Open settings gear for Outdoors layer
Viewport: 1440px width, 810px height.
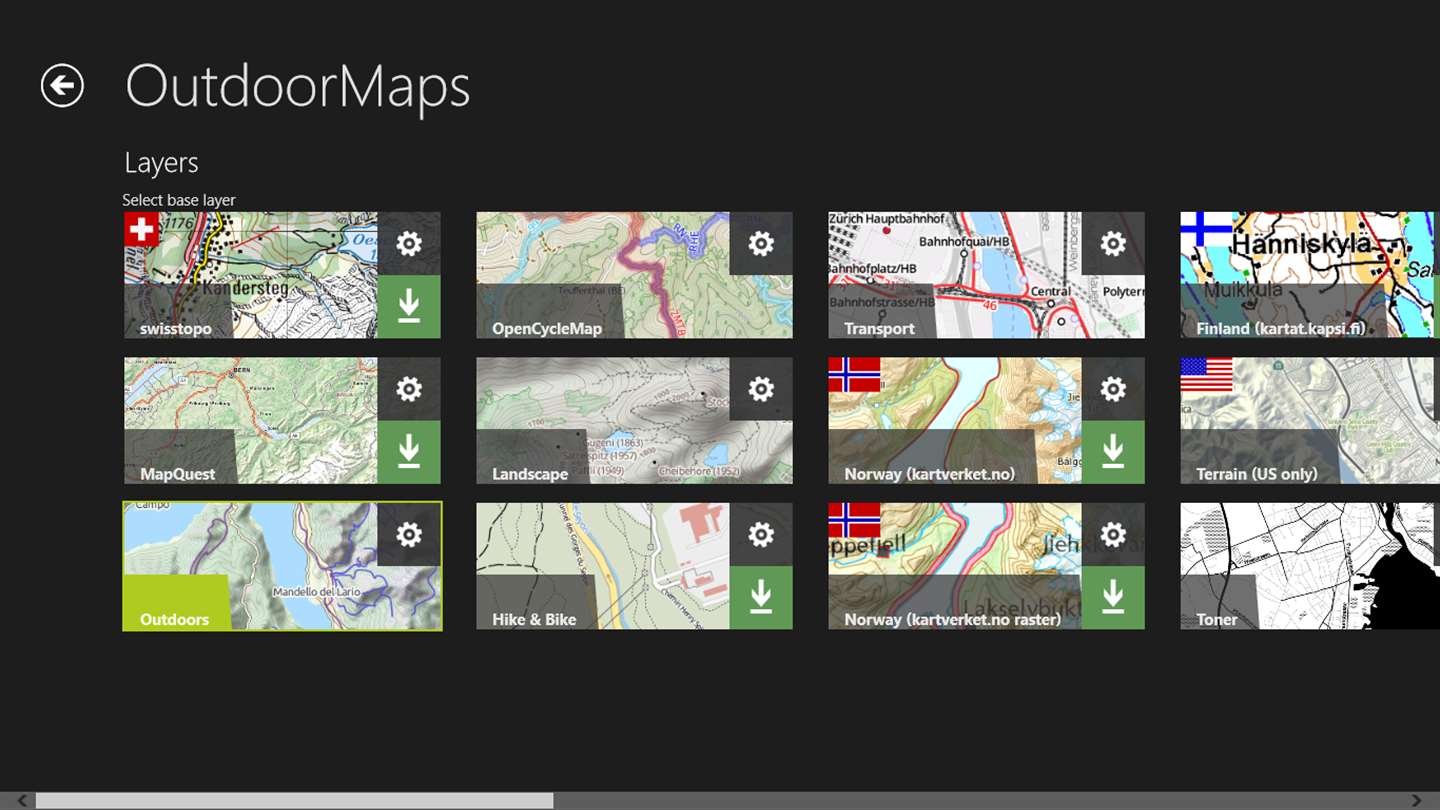409,535
